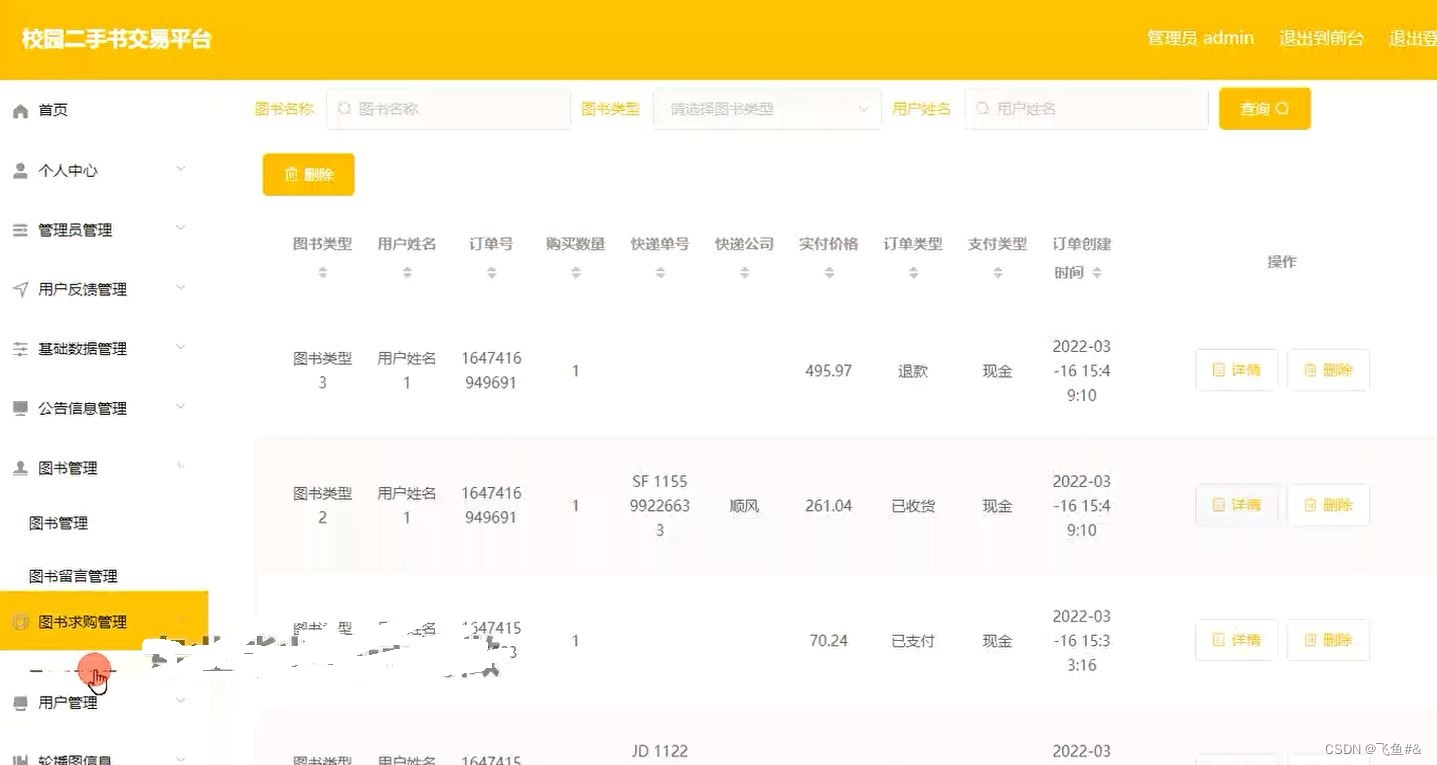Open the 图书留言管理 submenu item

73,576
